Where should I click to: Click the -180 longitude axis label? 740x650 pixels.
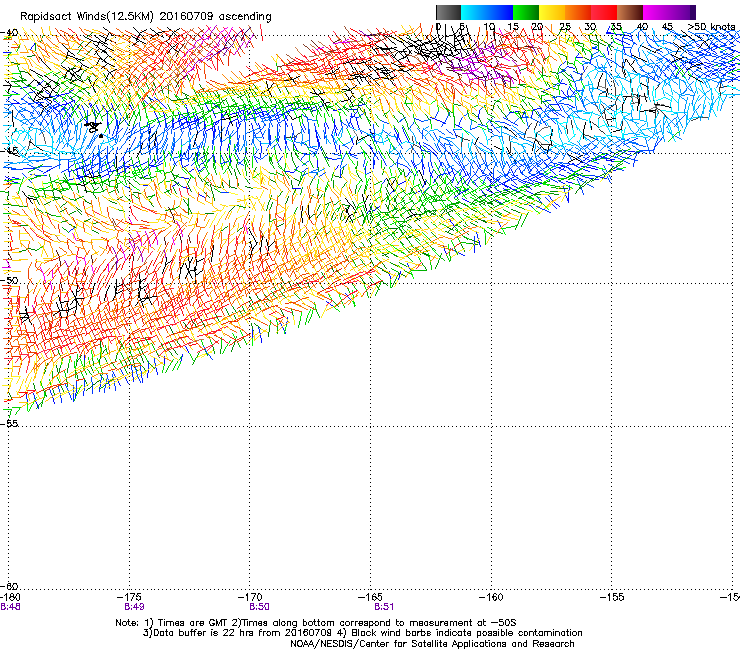10,598
